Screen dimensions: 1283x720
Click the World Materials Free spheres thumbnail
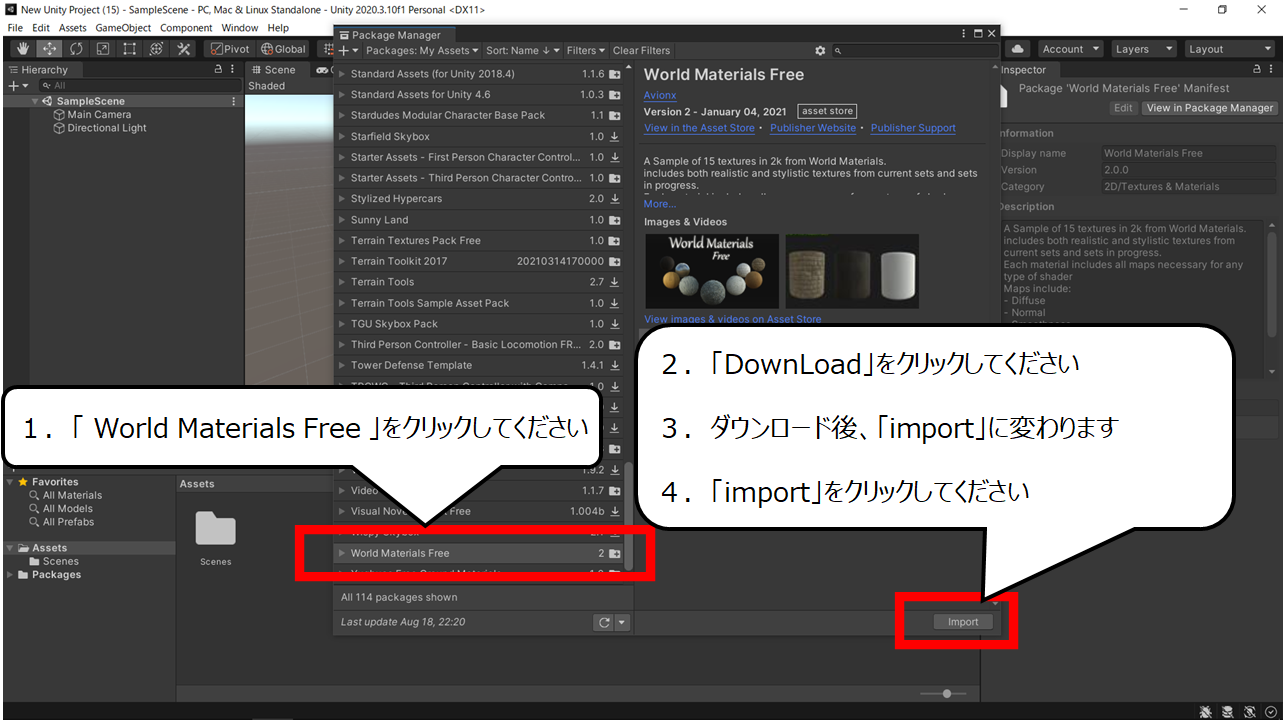tap(712, 271)
